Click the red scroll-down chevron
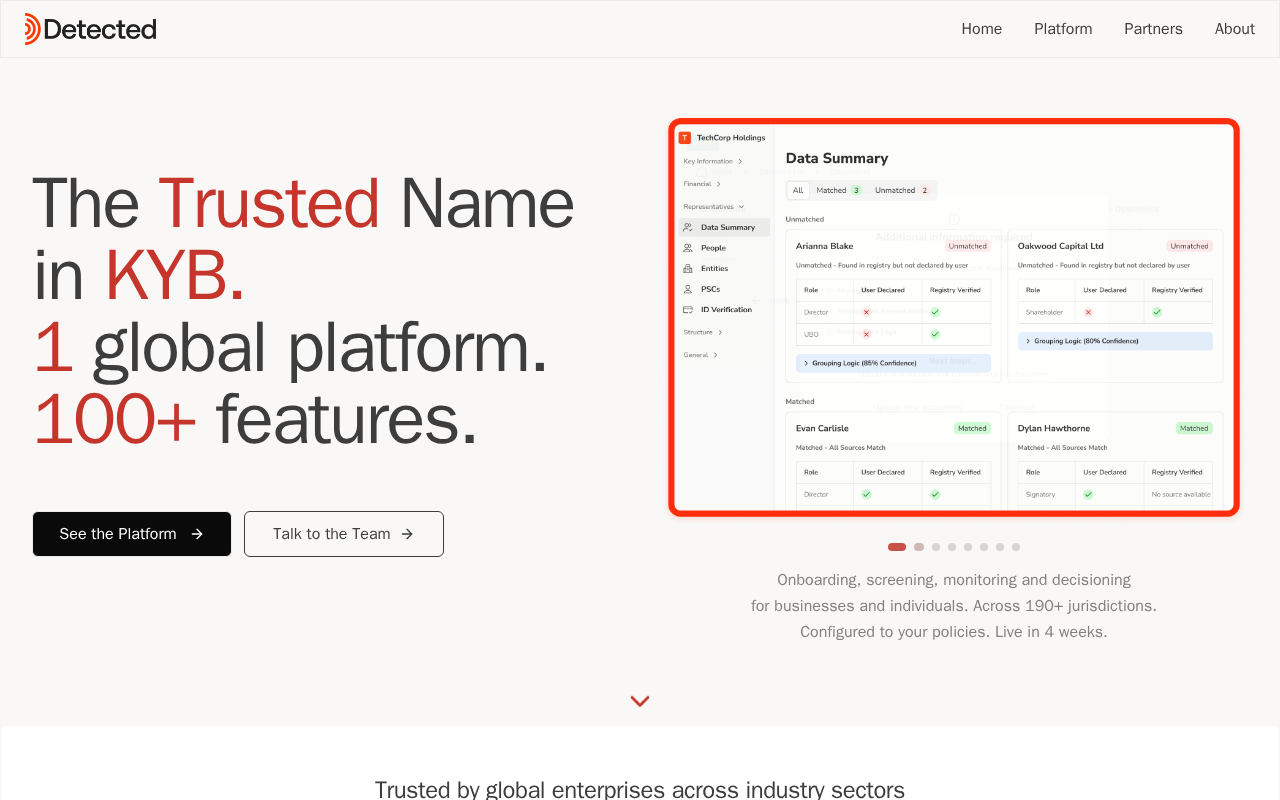The image size is (1280, 800). (640, 701)
